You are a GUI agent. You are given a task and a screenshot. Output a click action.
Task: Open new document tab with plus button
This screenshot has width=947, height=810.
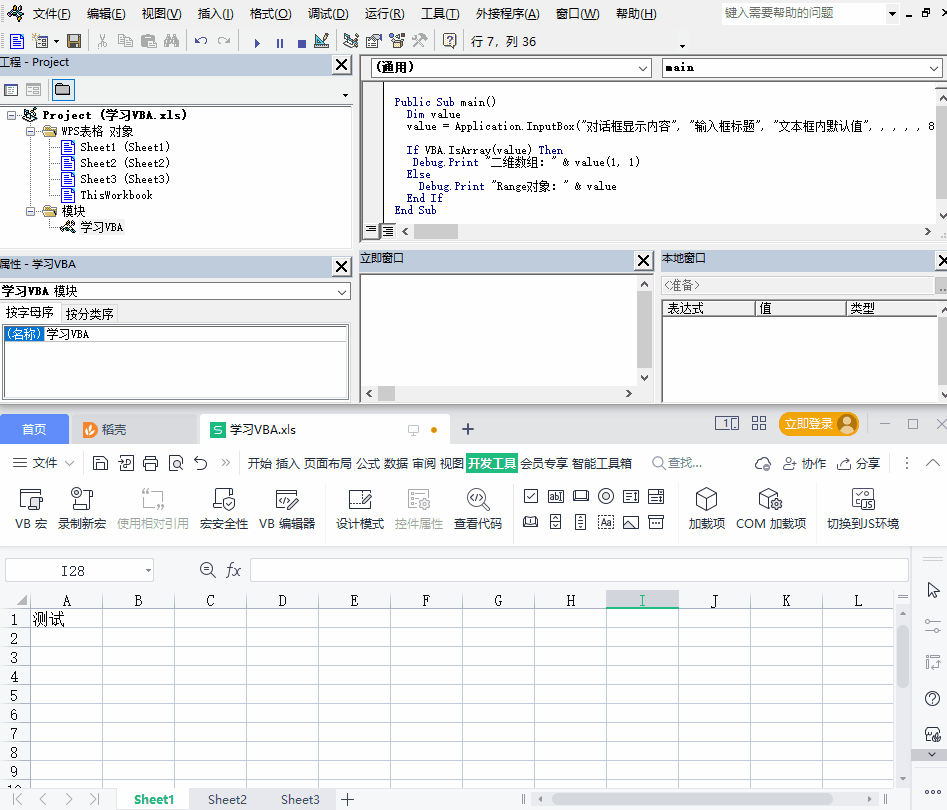[x=467, y=429]
